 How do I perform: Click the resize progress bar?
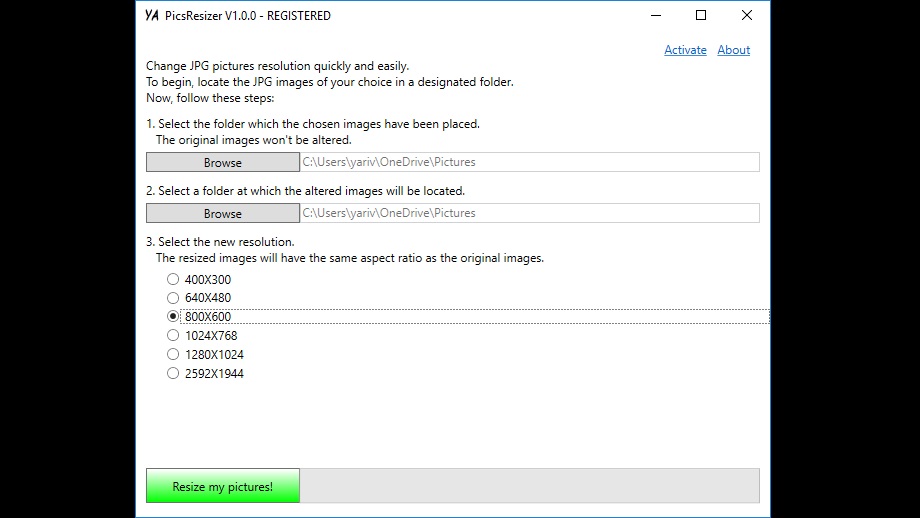coord(530,486)
